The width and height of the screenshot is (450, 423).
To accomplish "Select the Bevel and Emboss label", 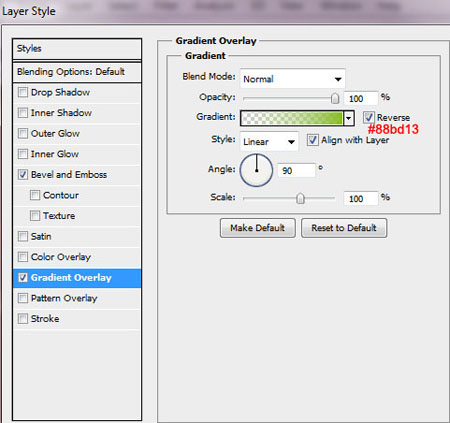I will 69,174.
